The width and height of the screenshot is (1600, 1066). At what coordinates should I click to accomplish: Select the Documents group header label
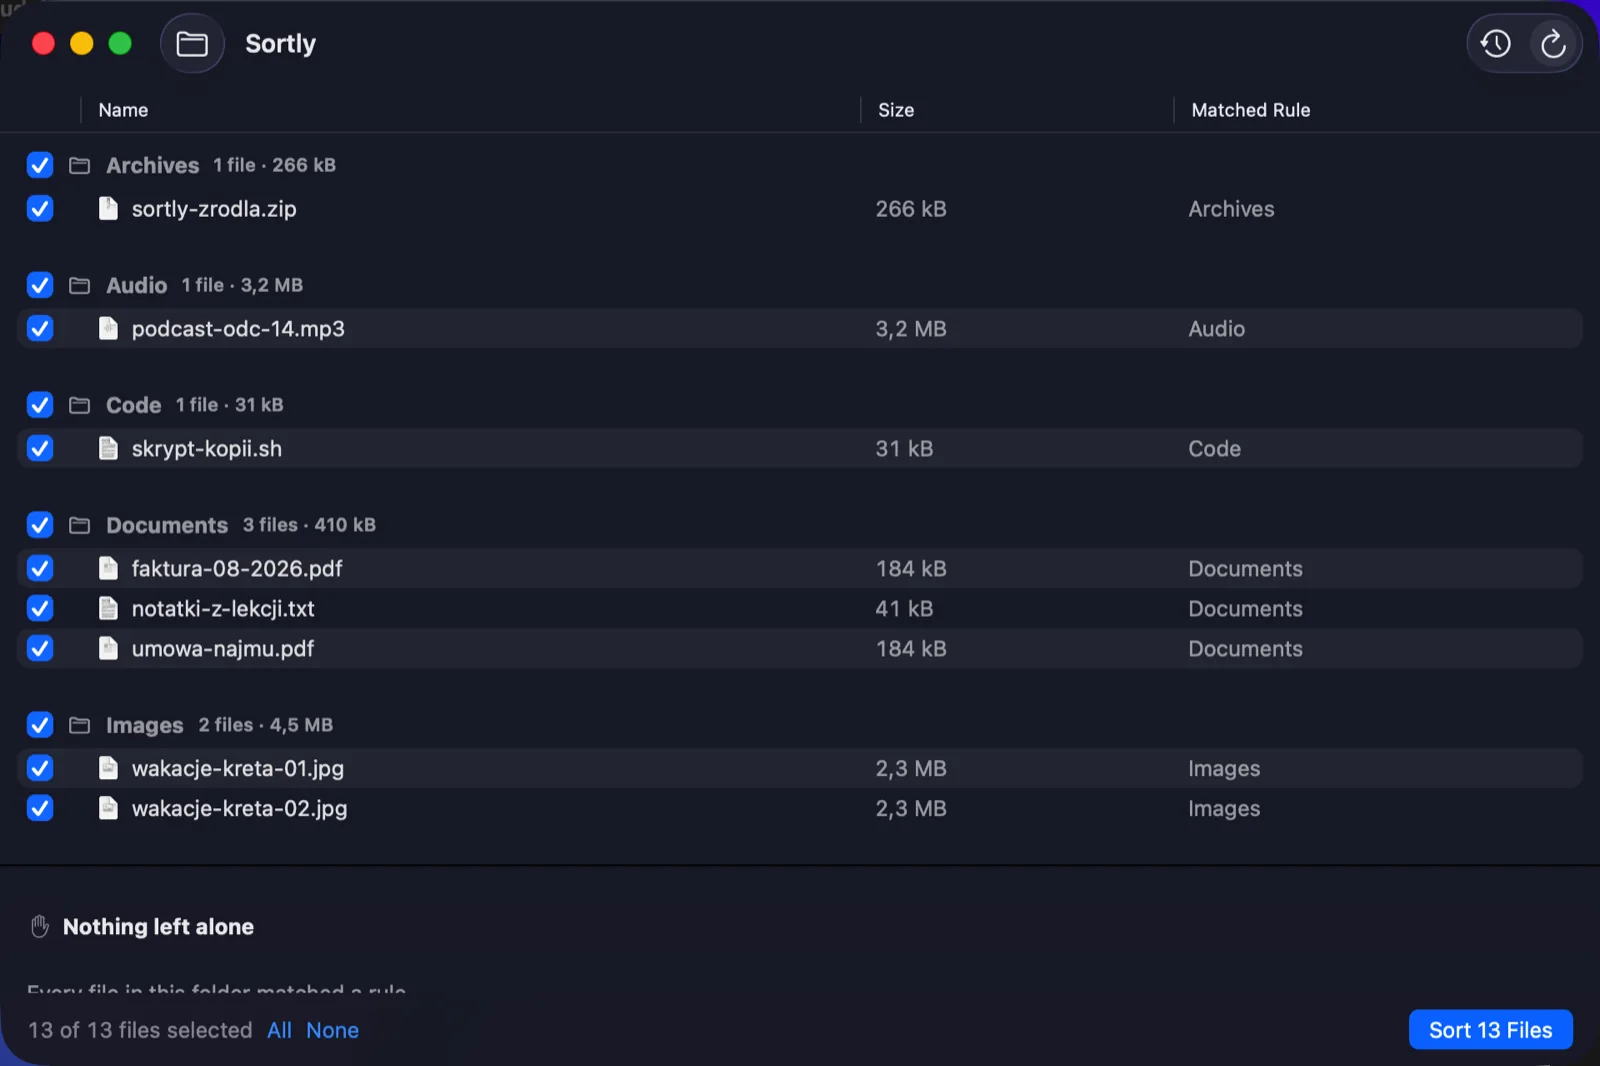click(167, 525)
